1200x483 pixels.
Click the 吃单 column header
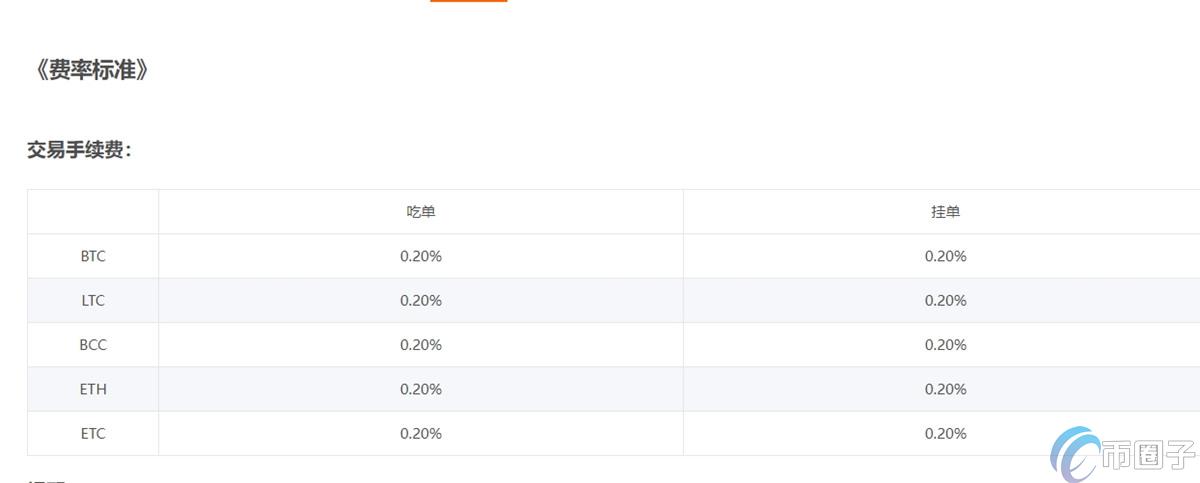point(421,212)
